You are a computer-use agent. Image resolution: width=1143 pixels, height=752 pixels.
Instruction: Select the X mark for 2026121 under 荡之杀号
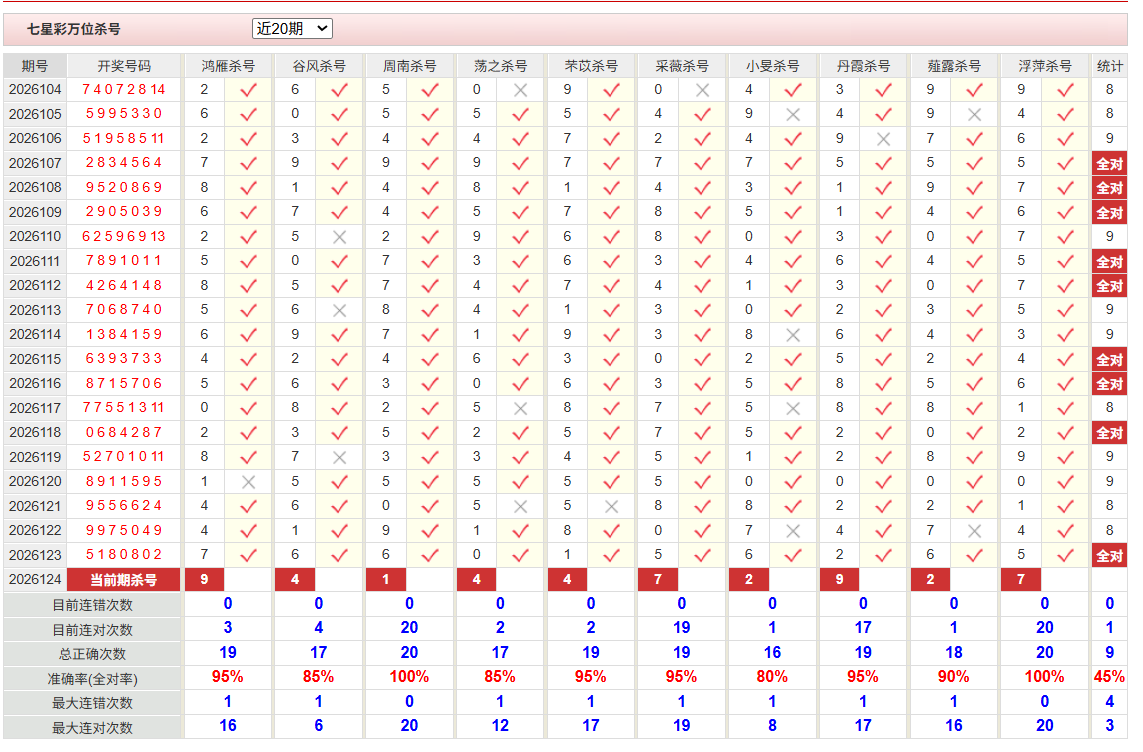(x=520, y=506)
